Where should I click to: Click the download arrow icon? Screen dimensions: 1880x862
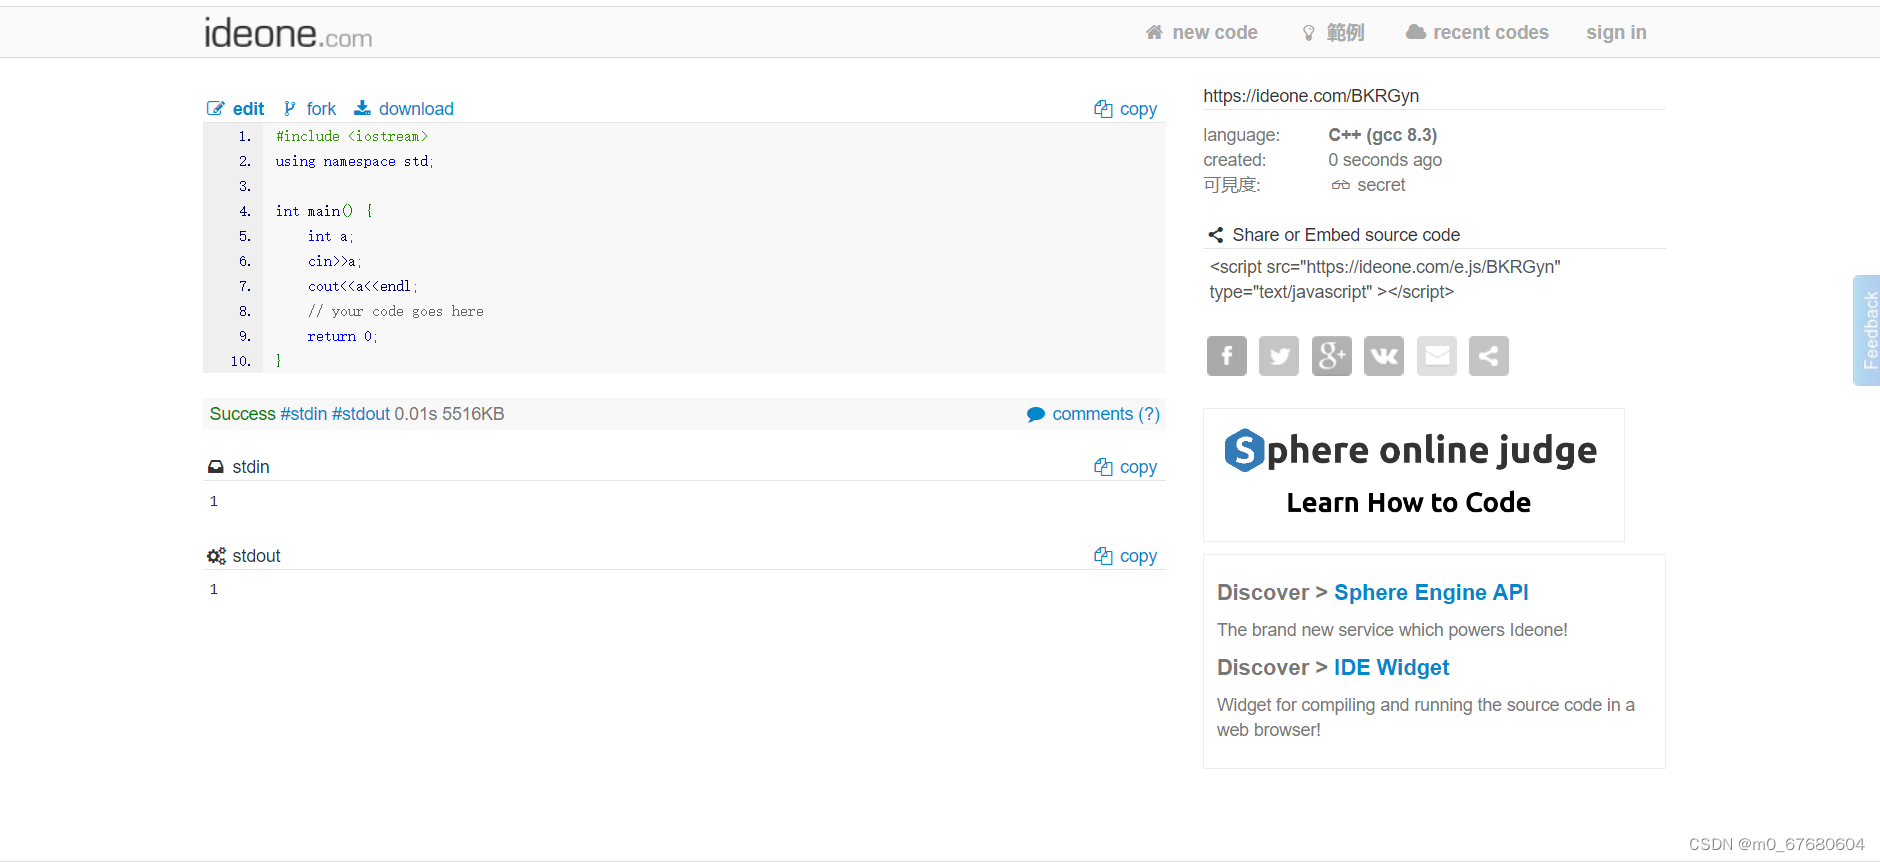[x=362, y=108]
